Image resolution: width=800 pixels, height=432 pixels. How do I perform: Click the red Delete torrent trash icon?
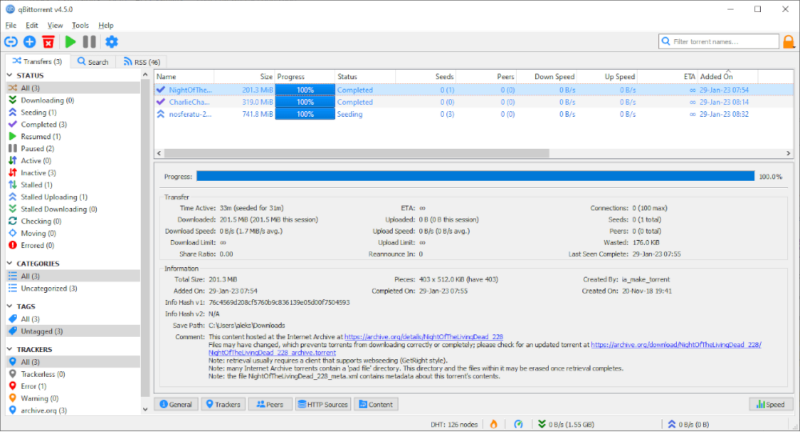tap(48, 42)
